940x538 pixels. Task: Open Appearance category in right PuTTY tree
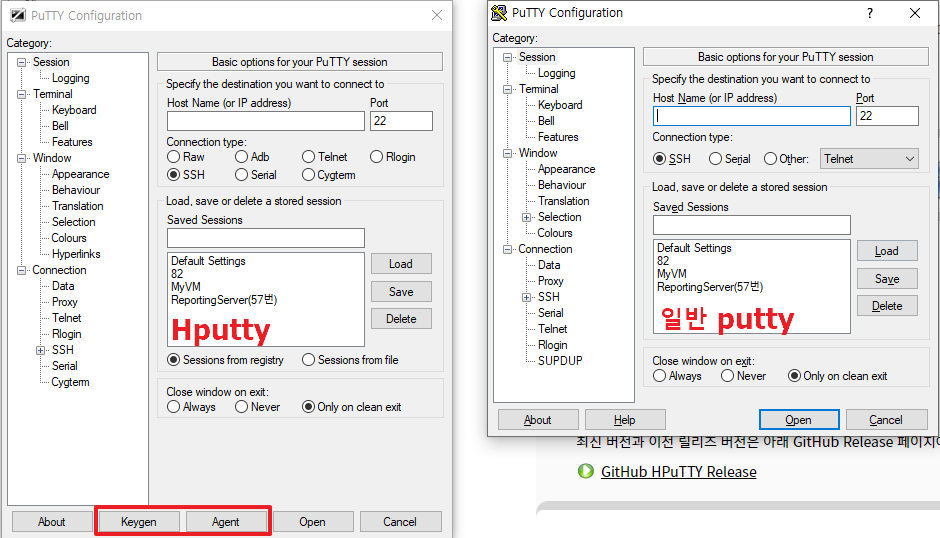click(x=567, y=169)
